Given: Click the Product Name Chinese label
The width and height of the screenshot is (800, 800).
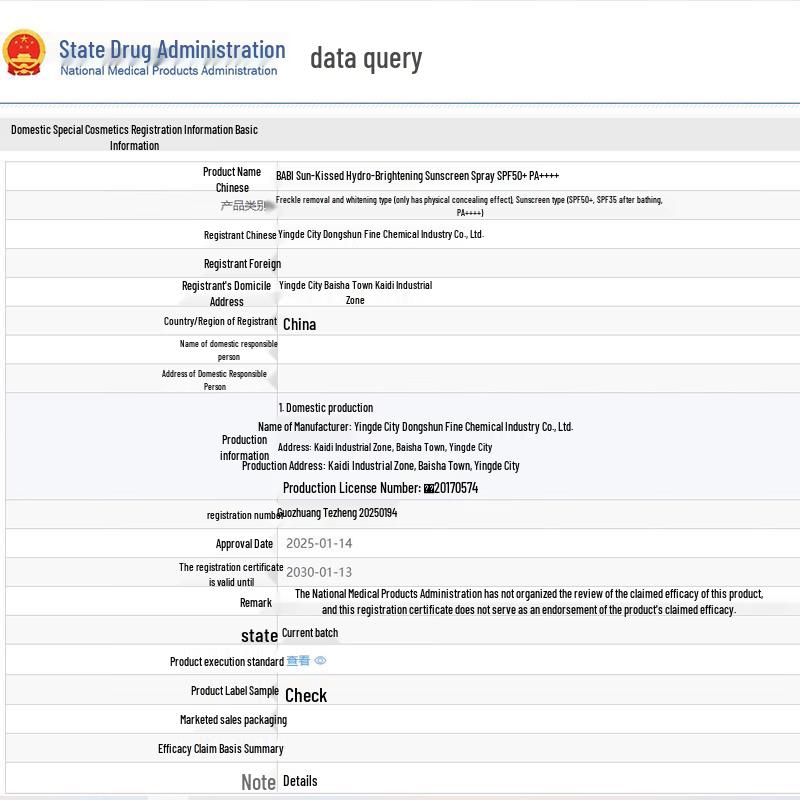Looking at the screenshot, I should coord(232,180).
